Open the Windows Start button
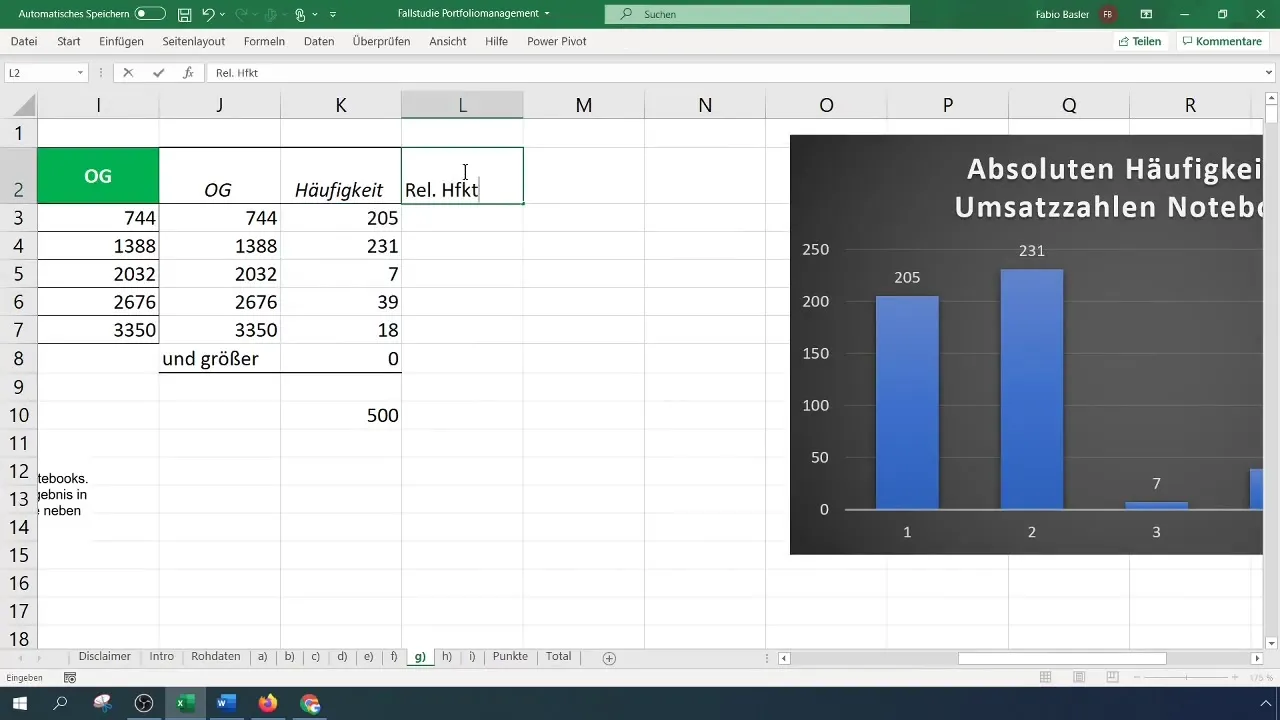Screen dimensions: 1280x720 (19, 704)
